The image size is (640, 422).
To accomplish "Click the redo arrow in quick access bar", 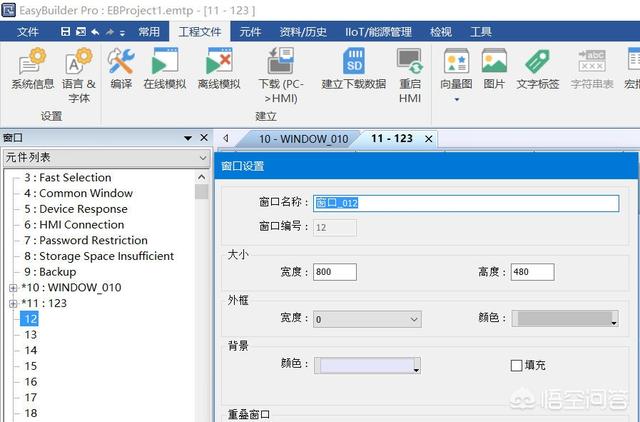I will 109,32.
